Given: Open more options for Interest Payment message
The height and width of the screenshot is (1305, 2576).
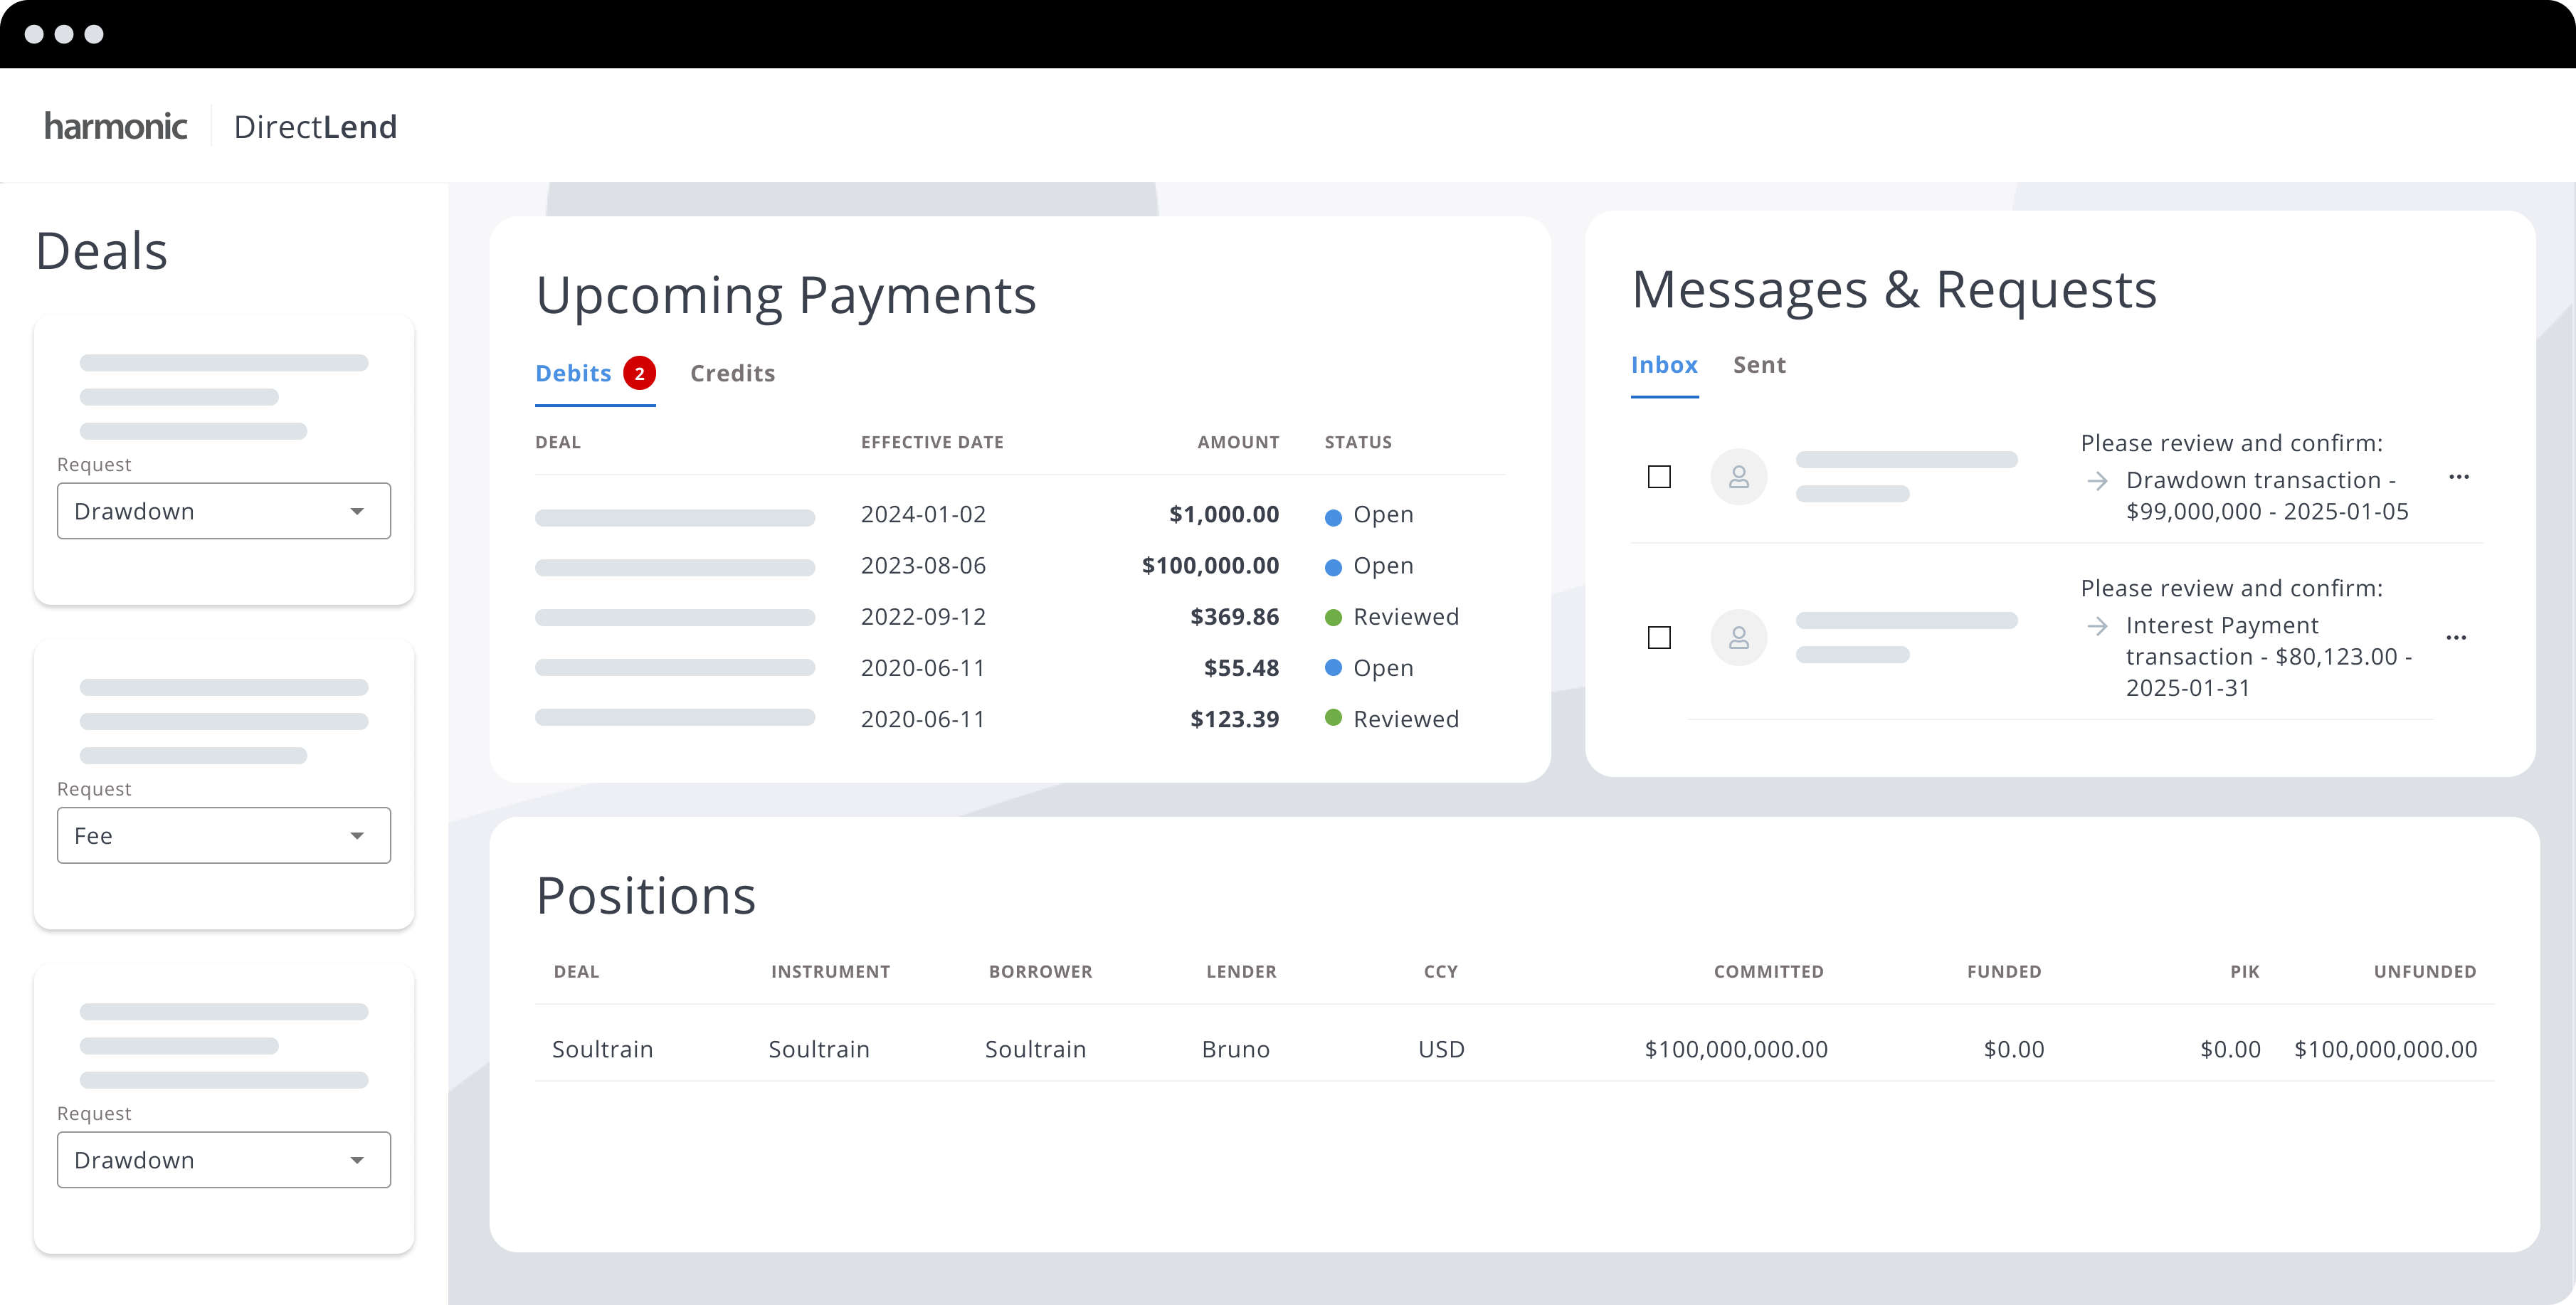Looking at the screenshot, I should 2455,638.
